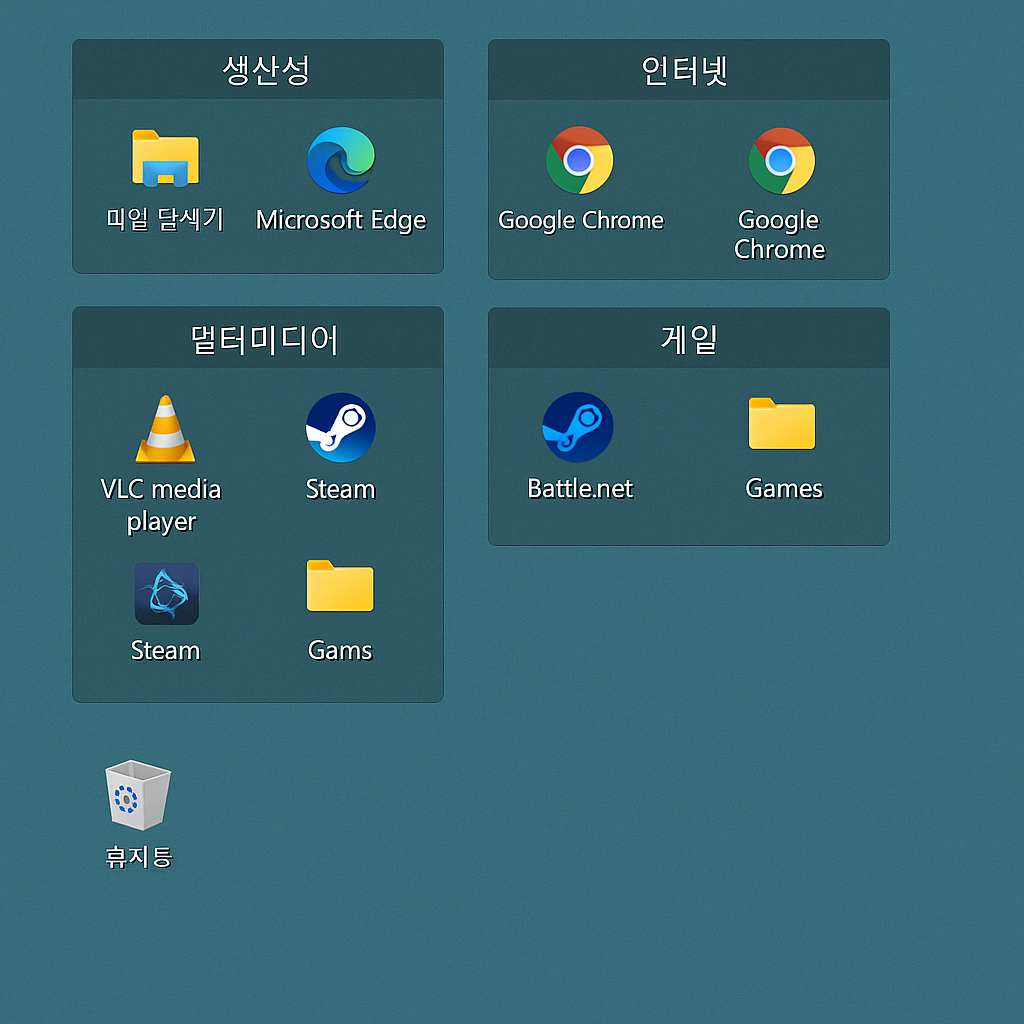Open Google Chrome with the single-line label
The image size is (1024, 1024).
point(579,160)
